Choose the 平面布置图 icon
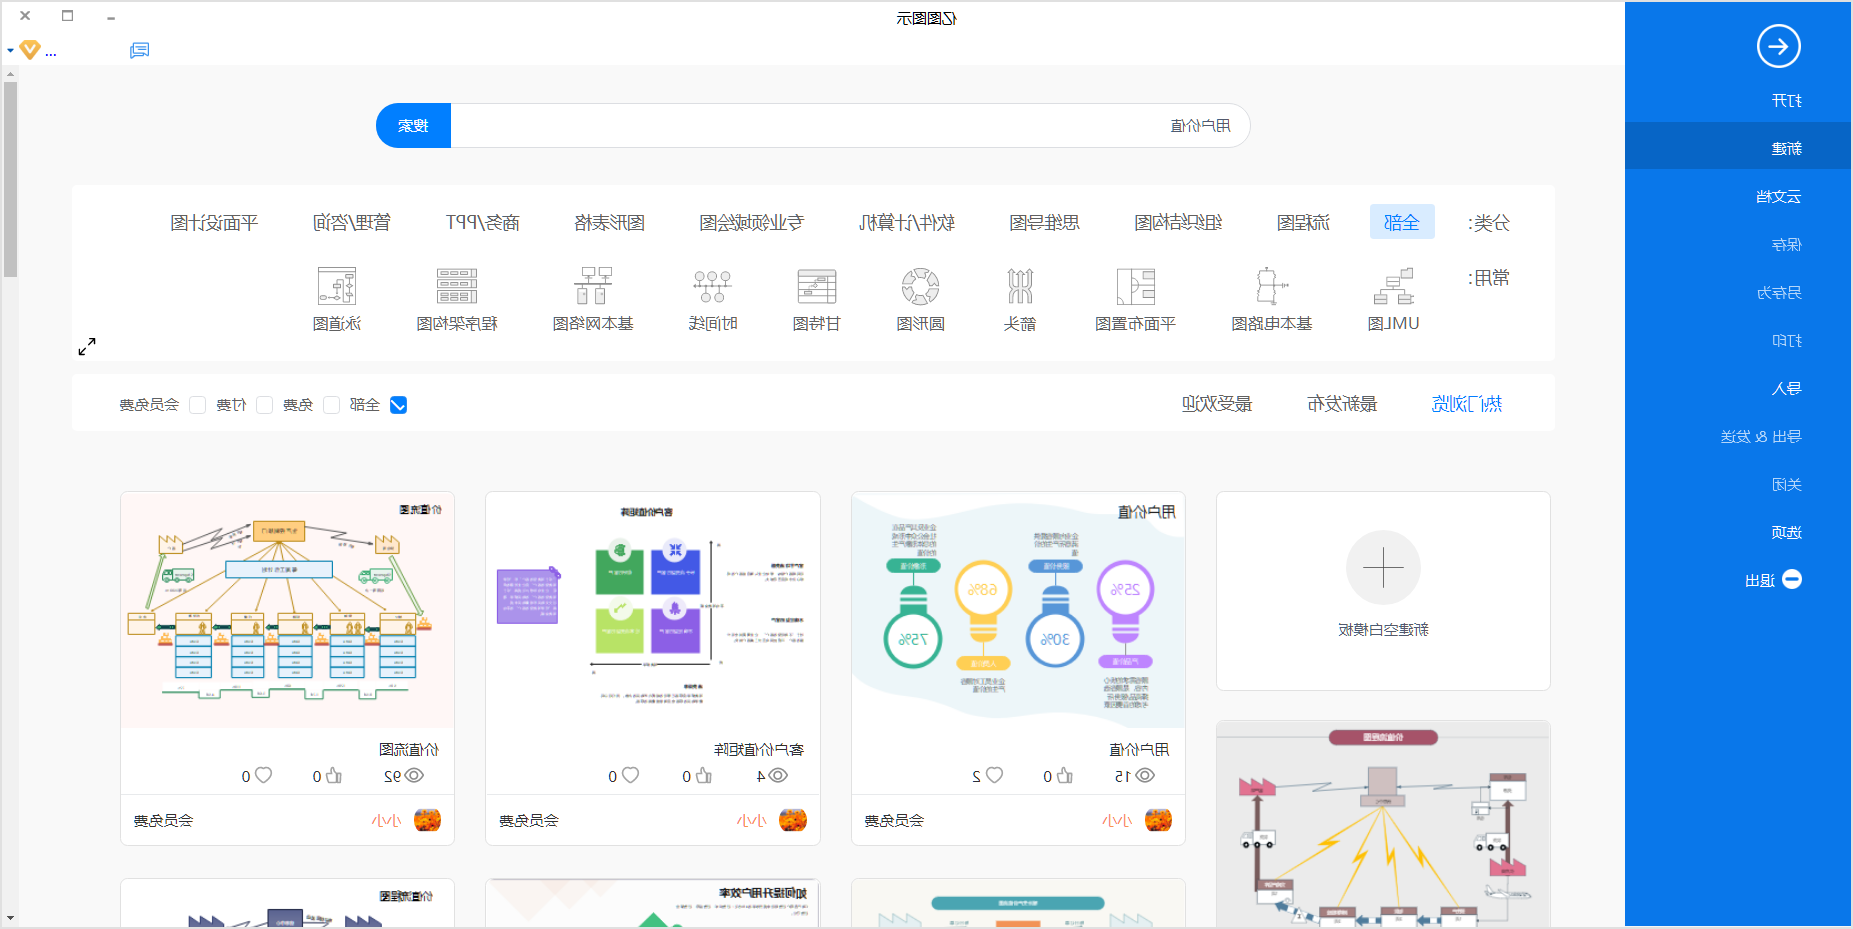 [x=1135, y=286]
